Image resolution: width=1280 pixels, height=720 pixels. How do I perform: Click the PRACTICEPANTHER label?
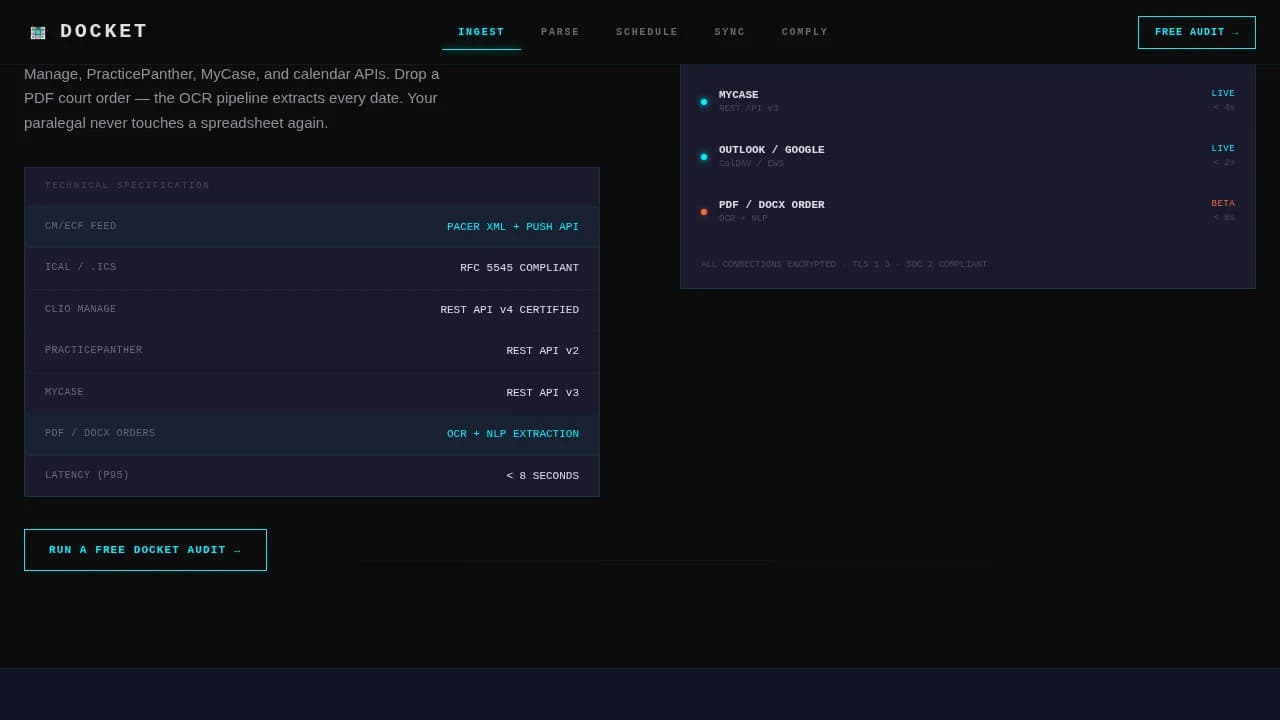tap(94, 351)
